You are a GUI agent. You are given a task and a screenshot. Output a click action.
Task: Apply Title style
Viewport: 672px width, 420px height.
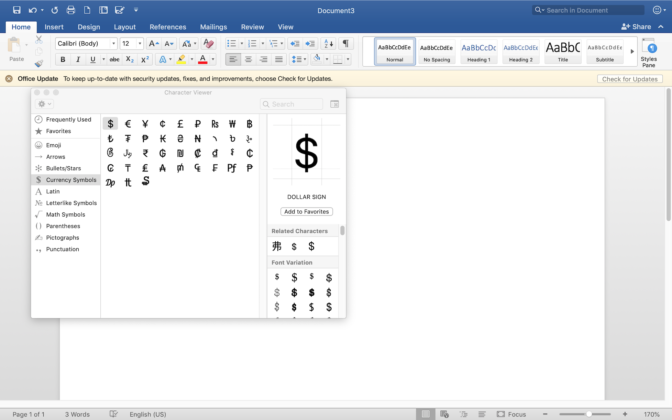563,51
